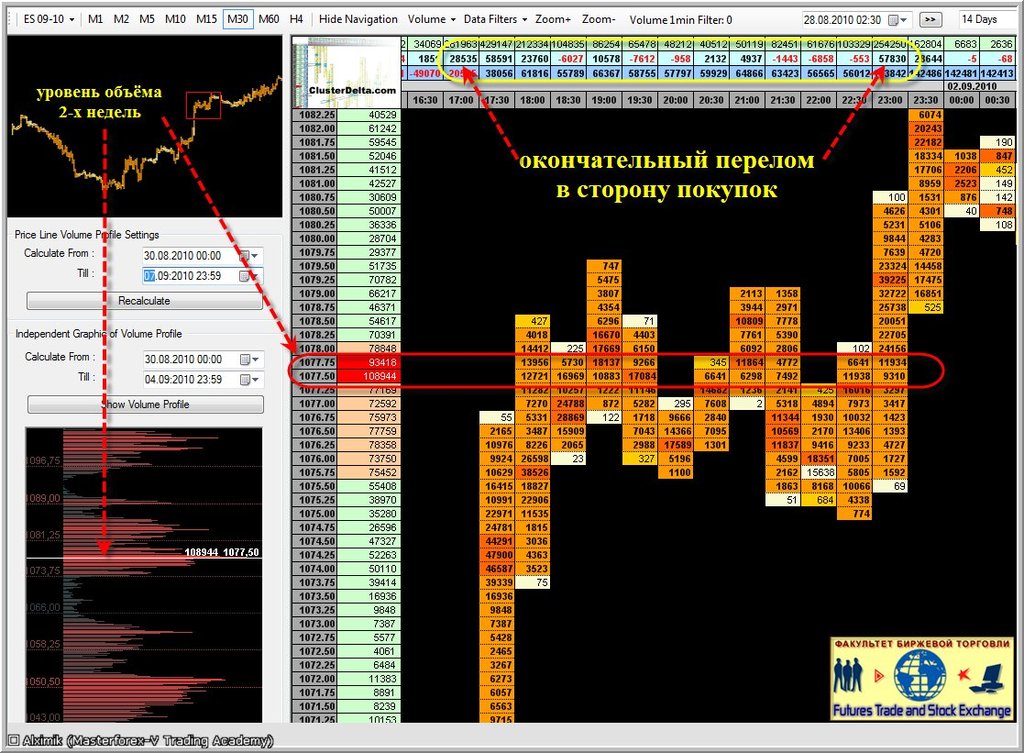Enable the H4 timeframe button
1024x753 pixels.
[x=296, y=19]
